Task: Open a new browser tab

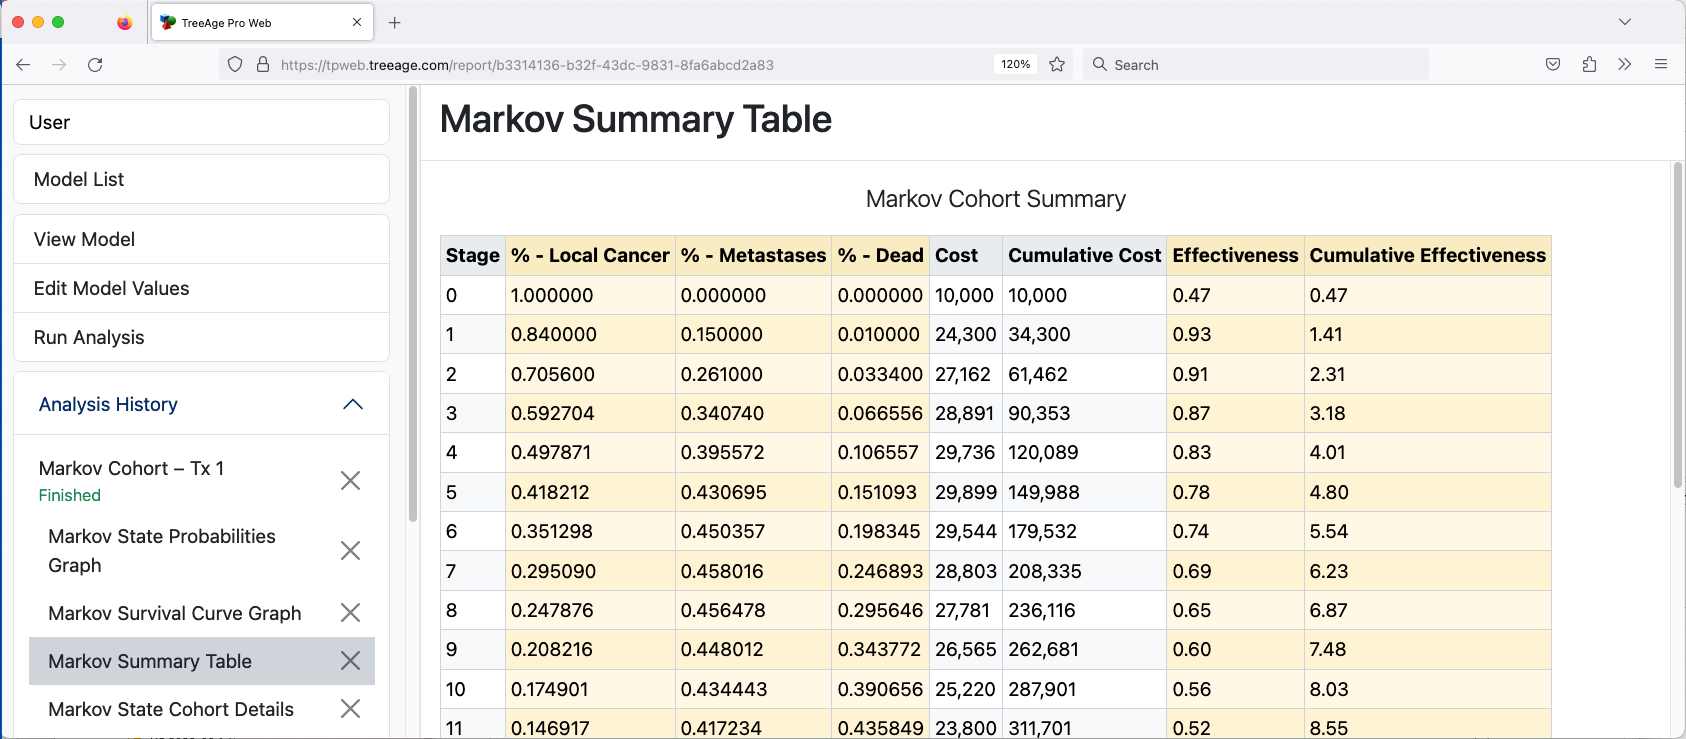Action: click(395, 22)
